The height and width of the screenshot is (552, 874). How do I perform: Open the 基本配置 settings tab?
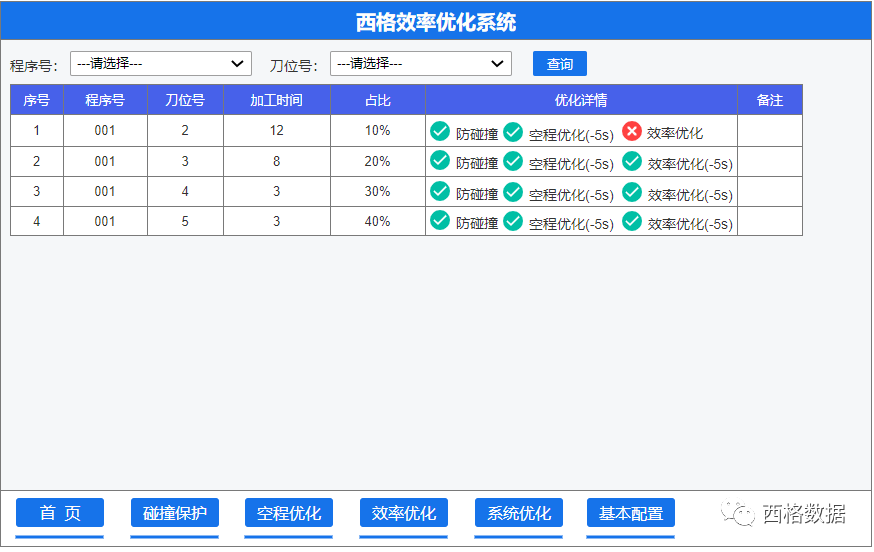coord(631,513)
